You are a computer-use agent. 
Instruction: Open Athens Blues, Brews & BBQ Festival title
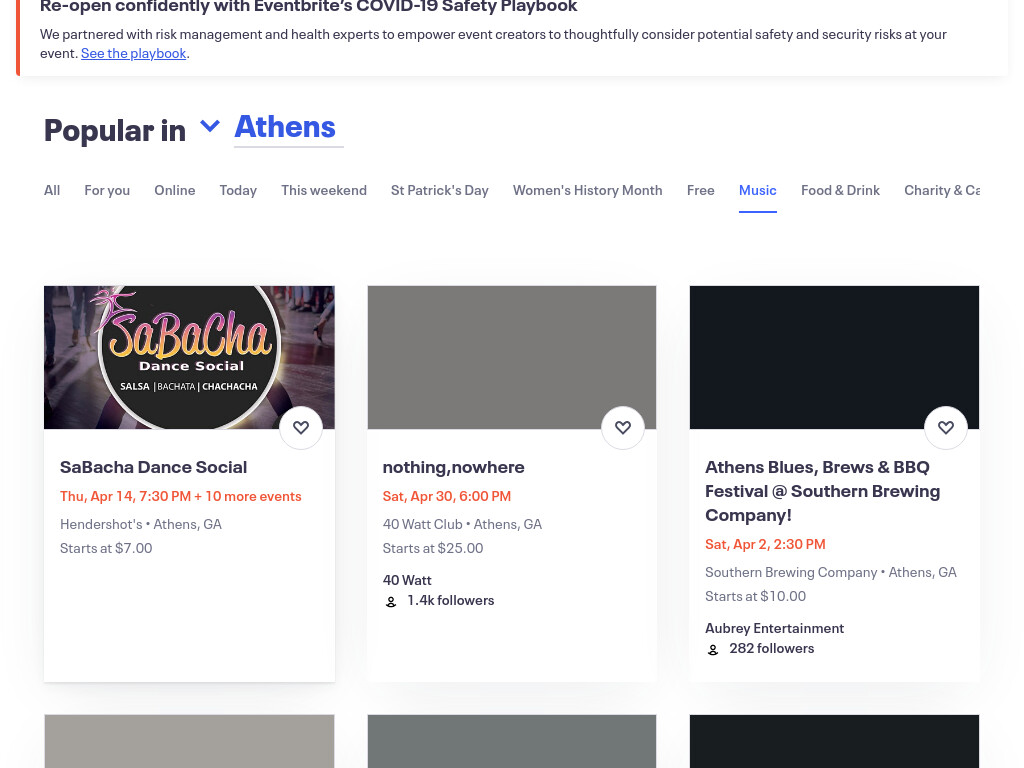pos(822,491)
